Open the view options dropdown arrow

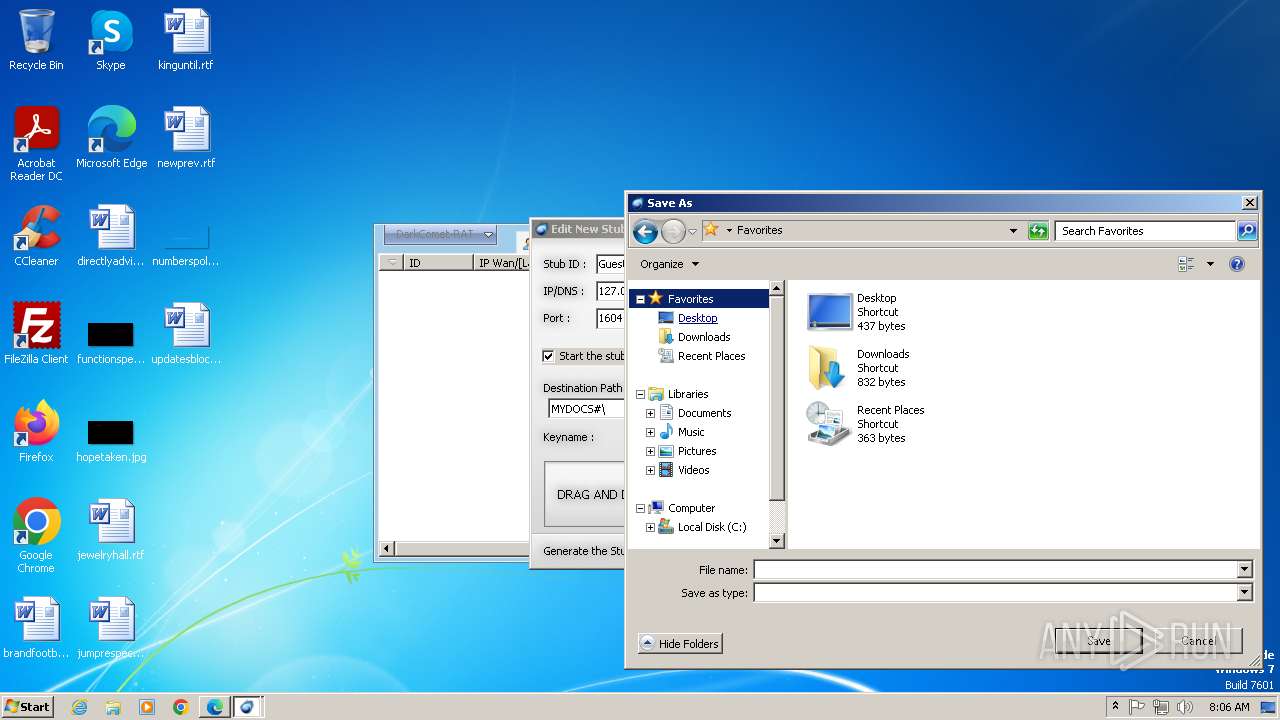tap(1210, 264)
